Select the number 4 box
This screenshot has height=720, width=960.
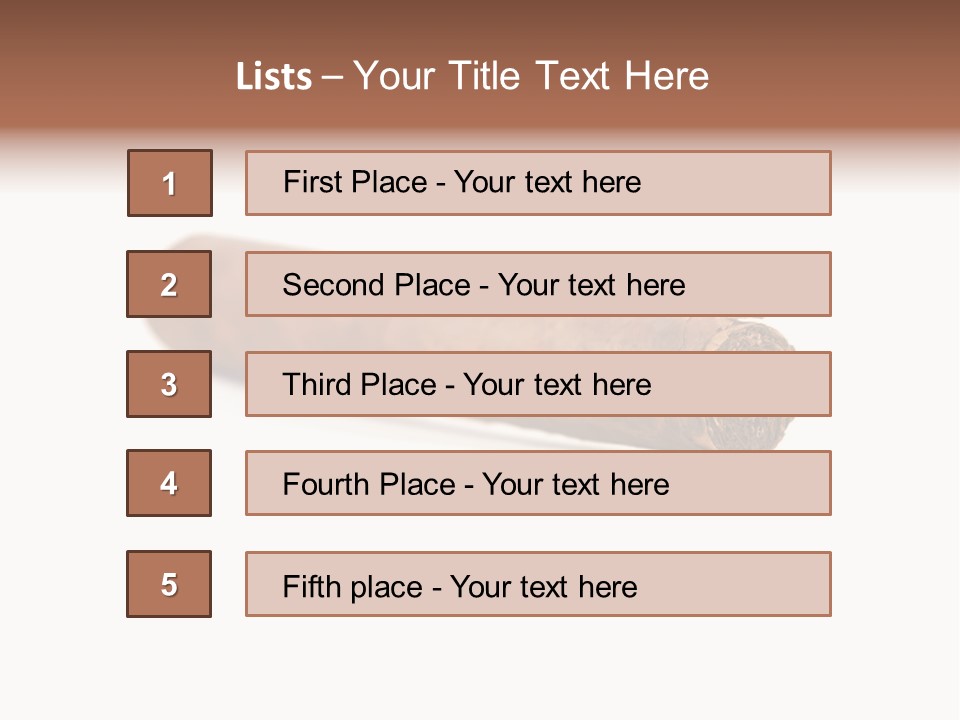point(169,483)
